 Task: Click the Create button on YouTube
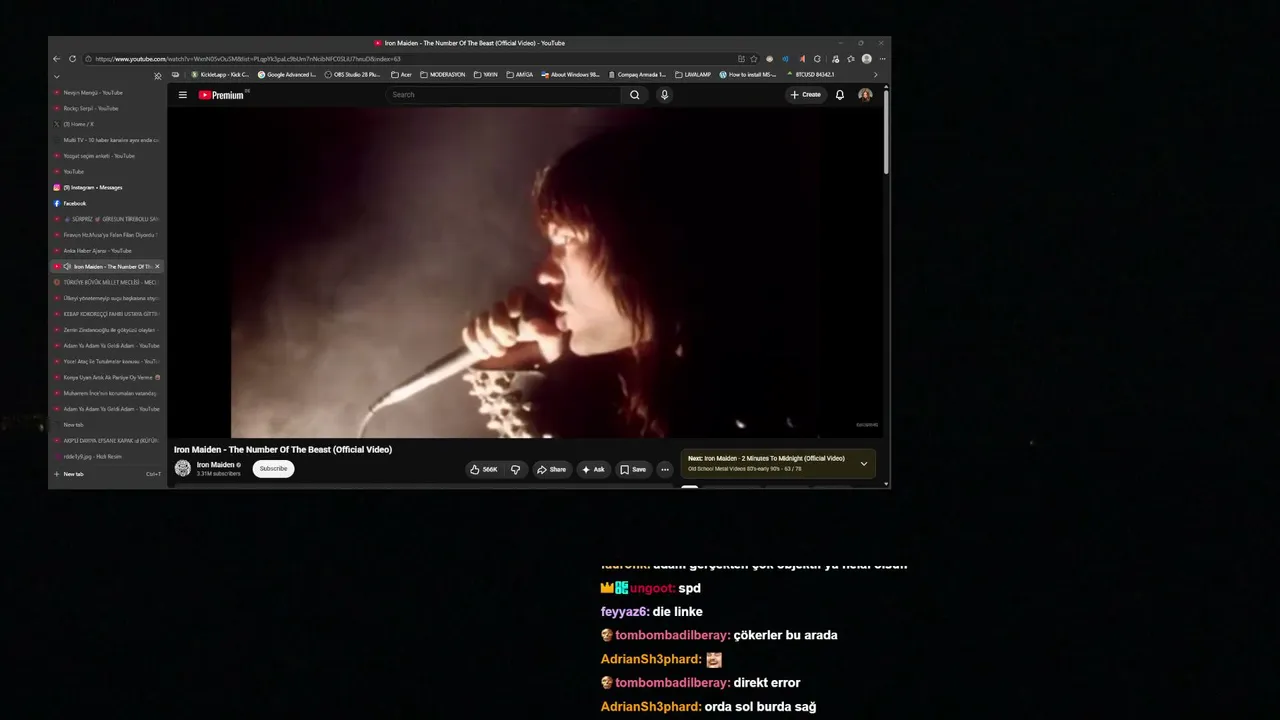805,95
